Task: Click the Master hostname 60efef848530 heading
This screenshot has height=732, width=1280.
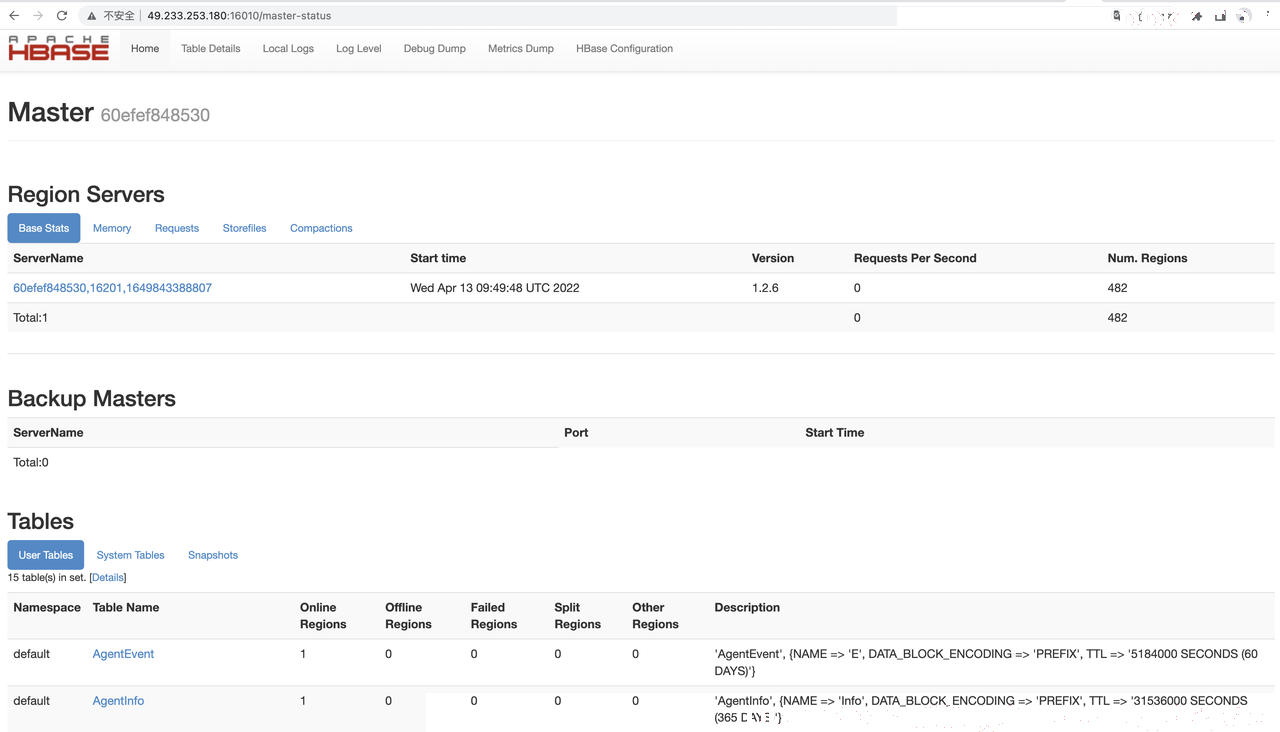Action: coord(155,115)
